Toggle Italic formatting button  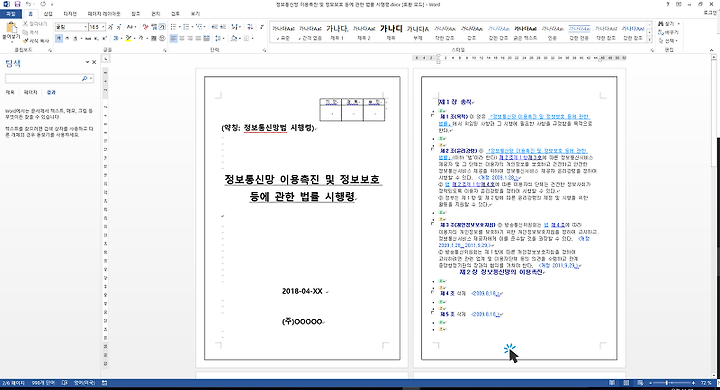coord(67,38)
